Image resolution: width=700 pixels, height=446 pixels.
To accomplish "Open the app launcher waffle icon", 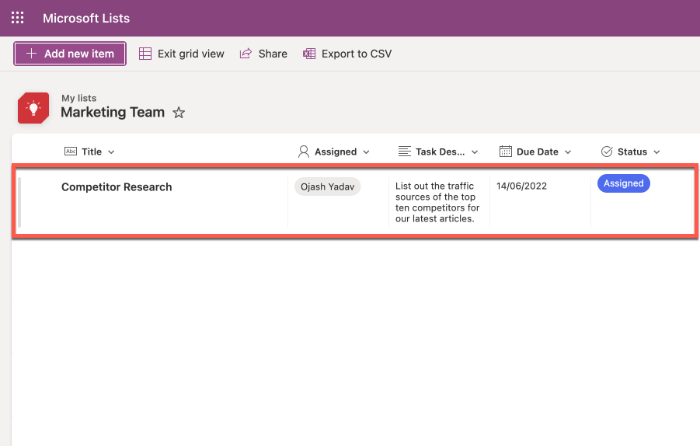I will (x=17, y=18).
